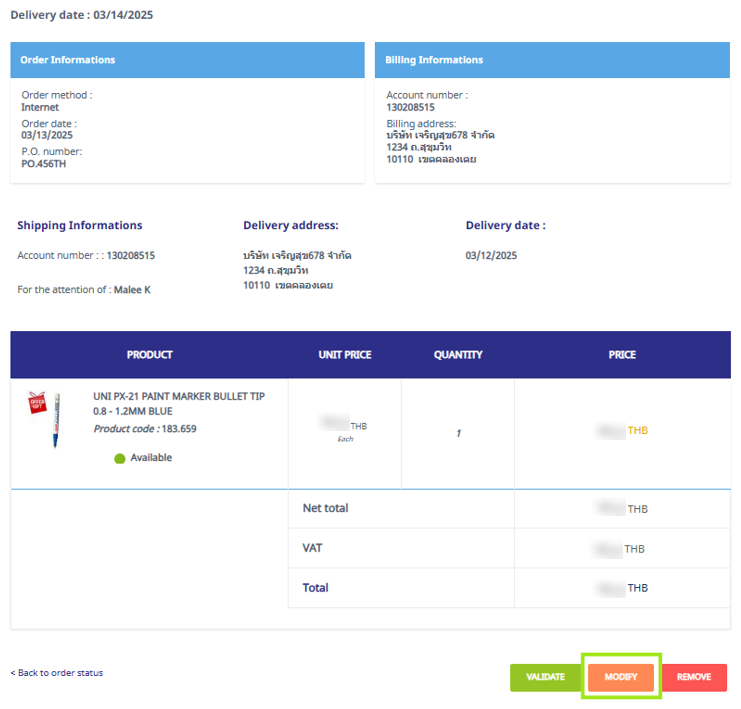Click the attention name Malee K

click(x=131, y=290)
